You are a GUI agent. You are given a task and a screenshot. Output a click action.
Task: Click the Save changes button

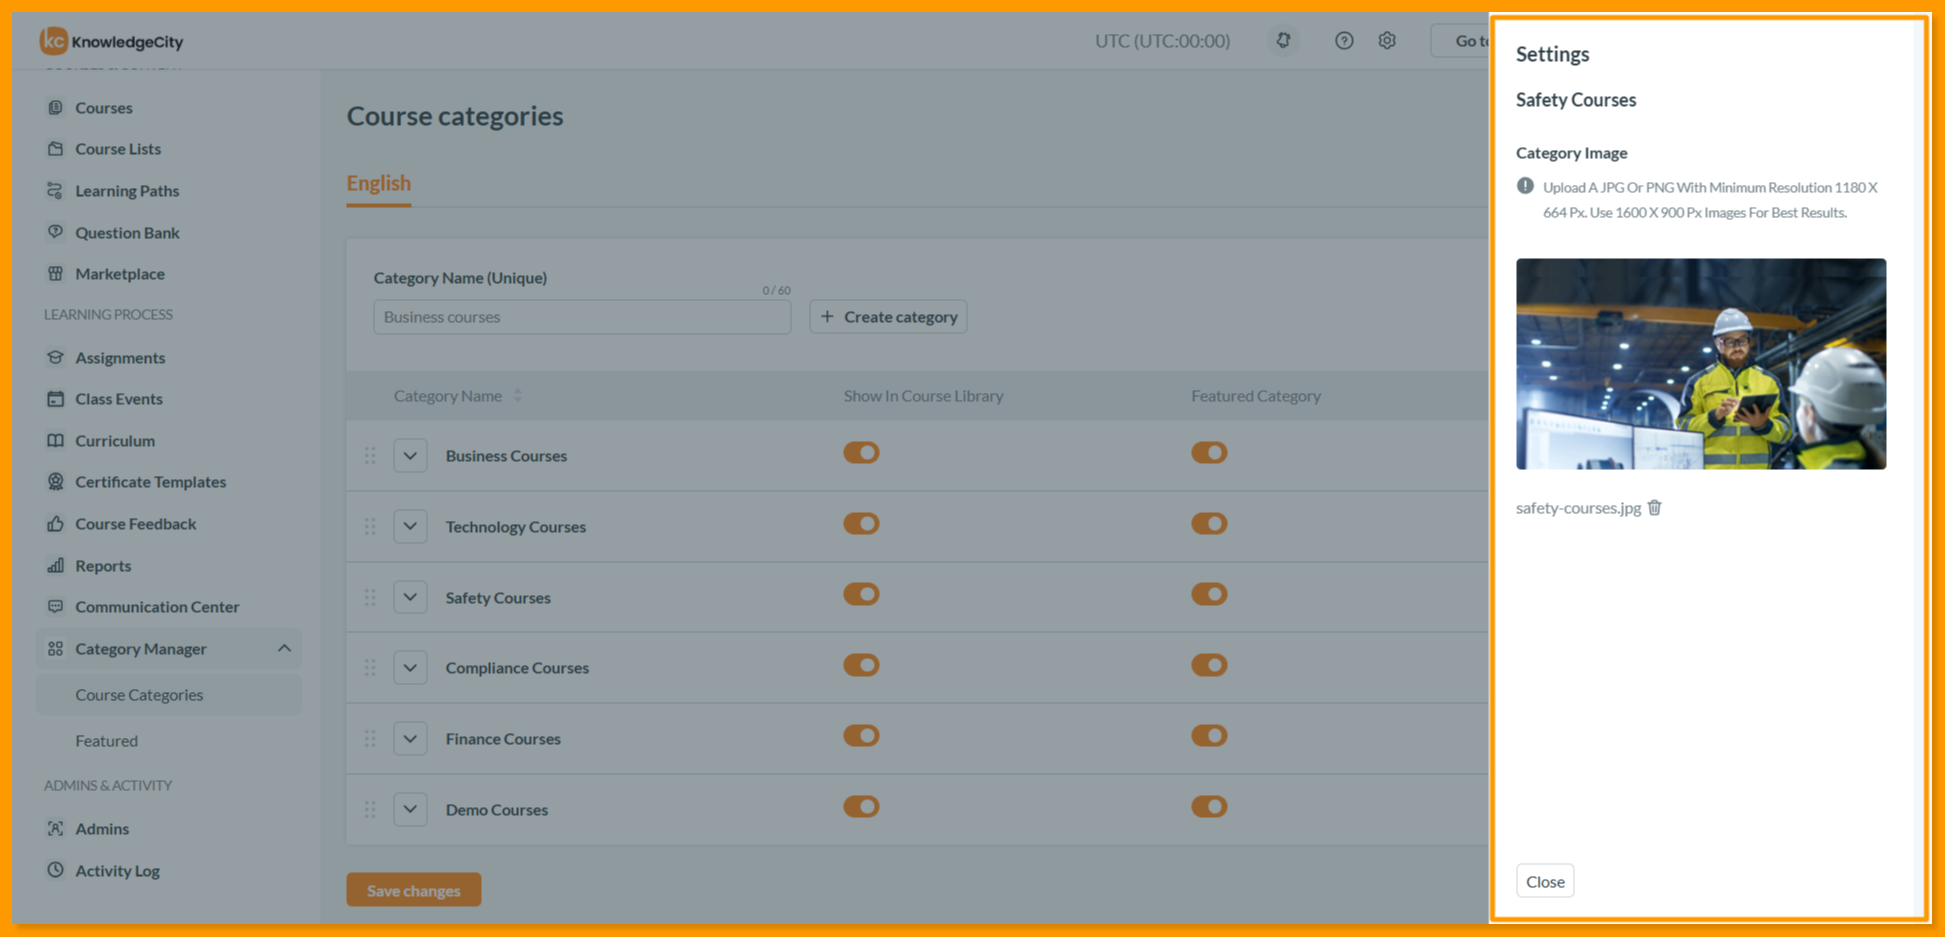click(x=413, y=890)
